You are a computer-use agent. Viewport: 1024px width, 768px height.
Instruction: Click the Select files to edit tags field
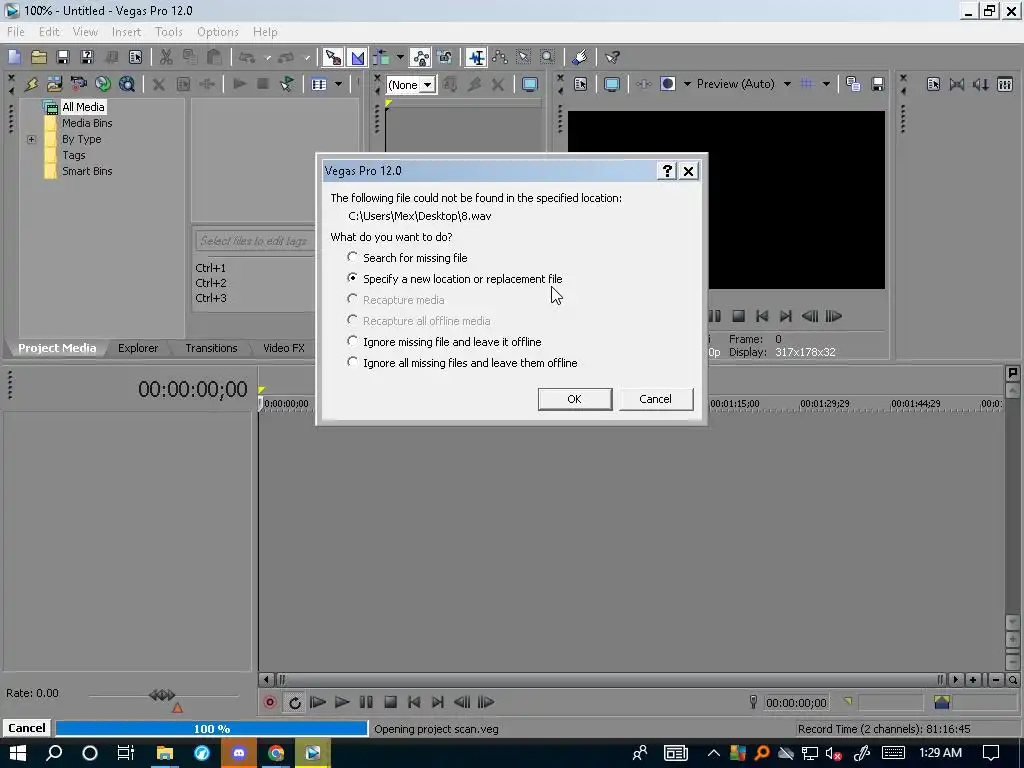[255, 241]
